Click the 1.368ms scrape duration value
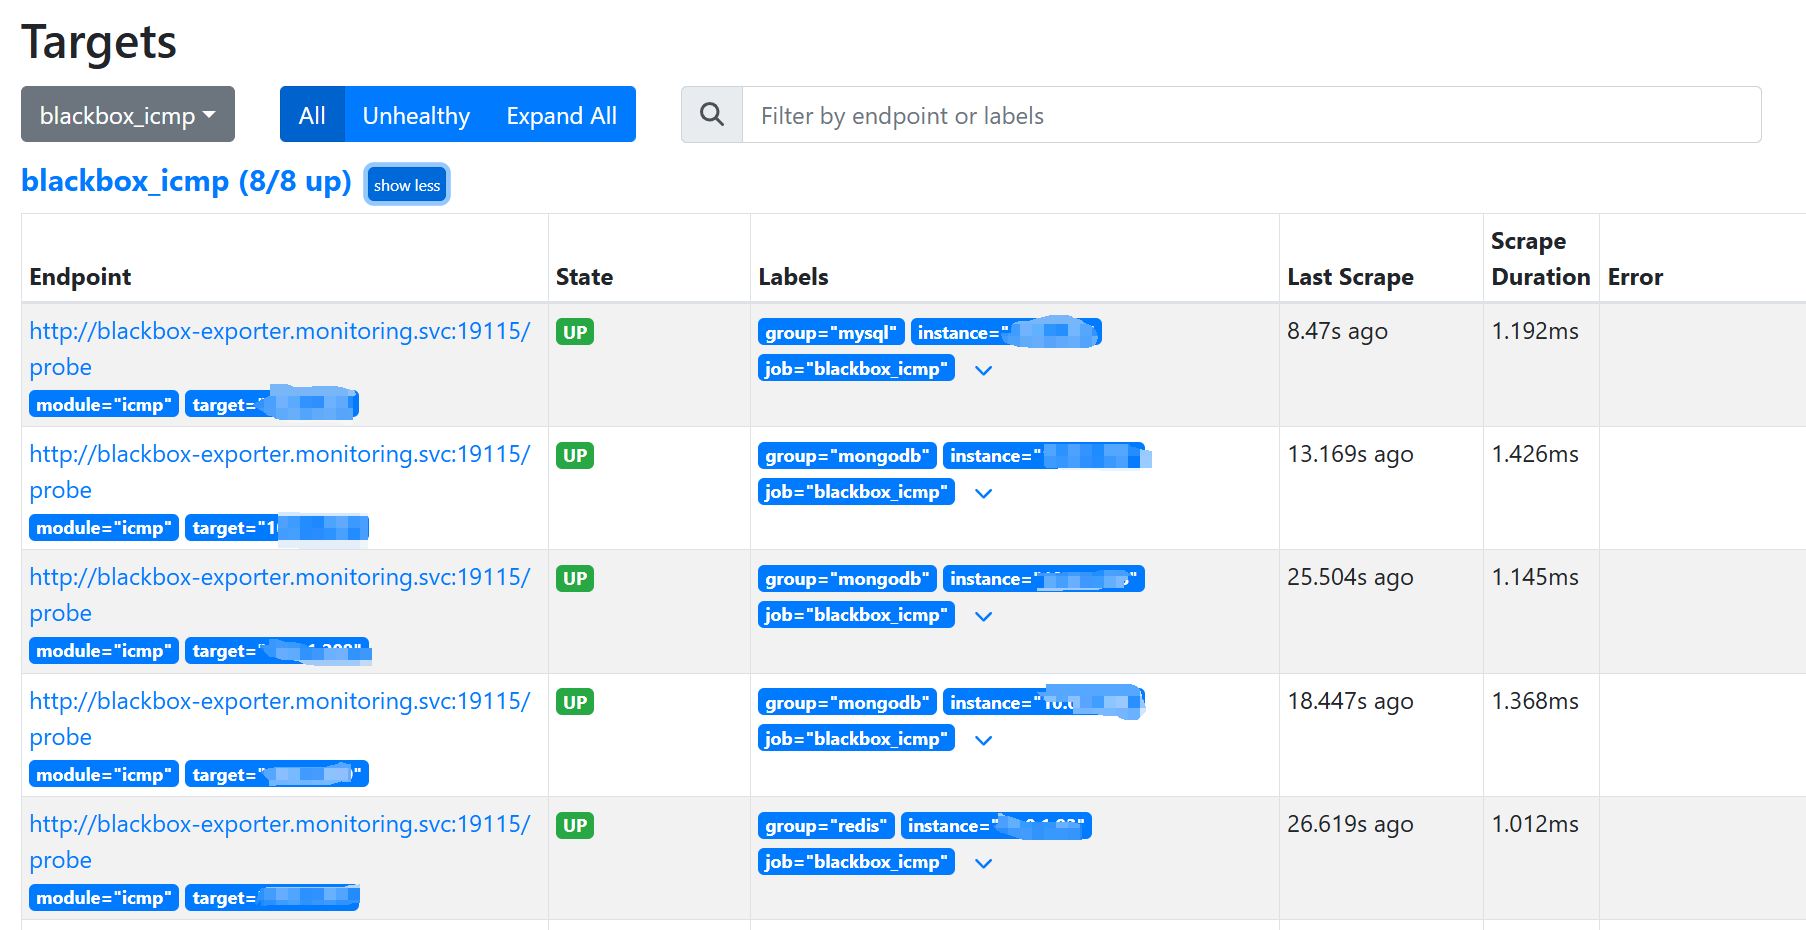The height and width of the screenshot is (930, 1806). [x=1535, y=701]
